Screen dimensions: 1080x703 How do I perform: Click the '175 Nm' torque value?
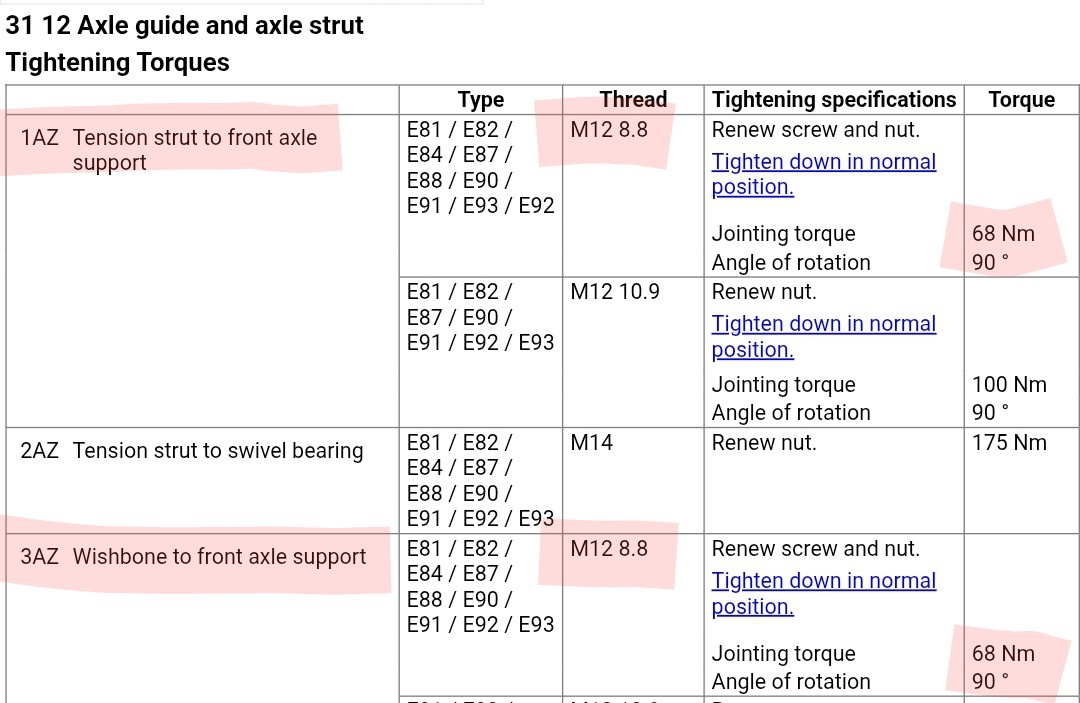(x=1009, y=442)
